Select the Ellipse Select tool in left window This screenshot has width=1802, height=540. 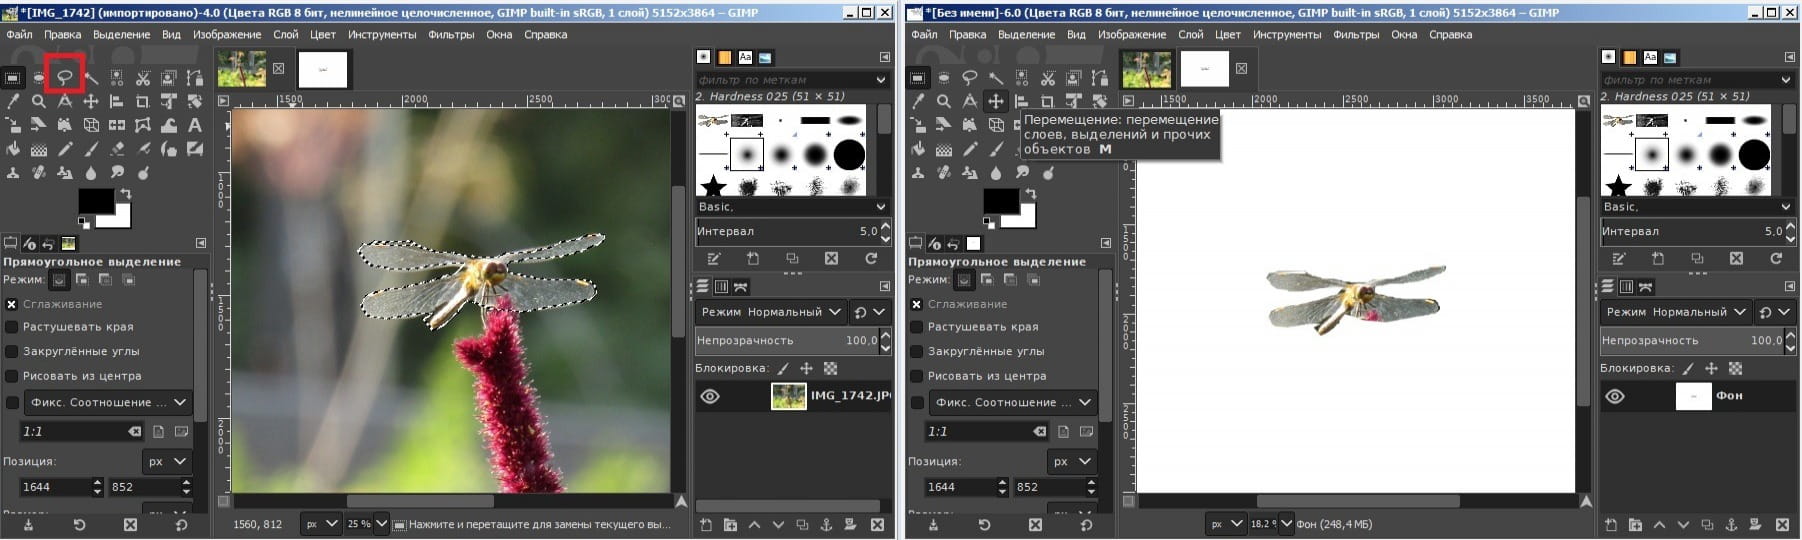[39, 77]
